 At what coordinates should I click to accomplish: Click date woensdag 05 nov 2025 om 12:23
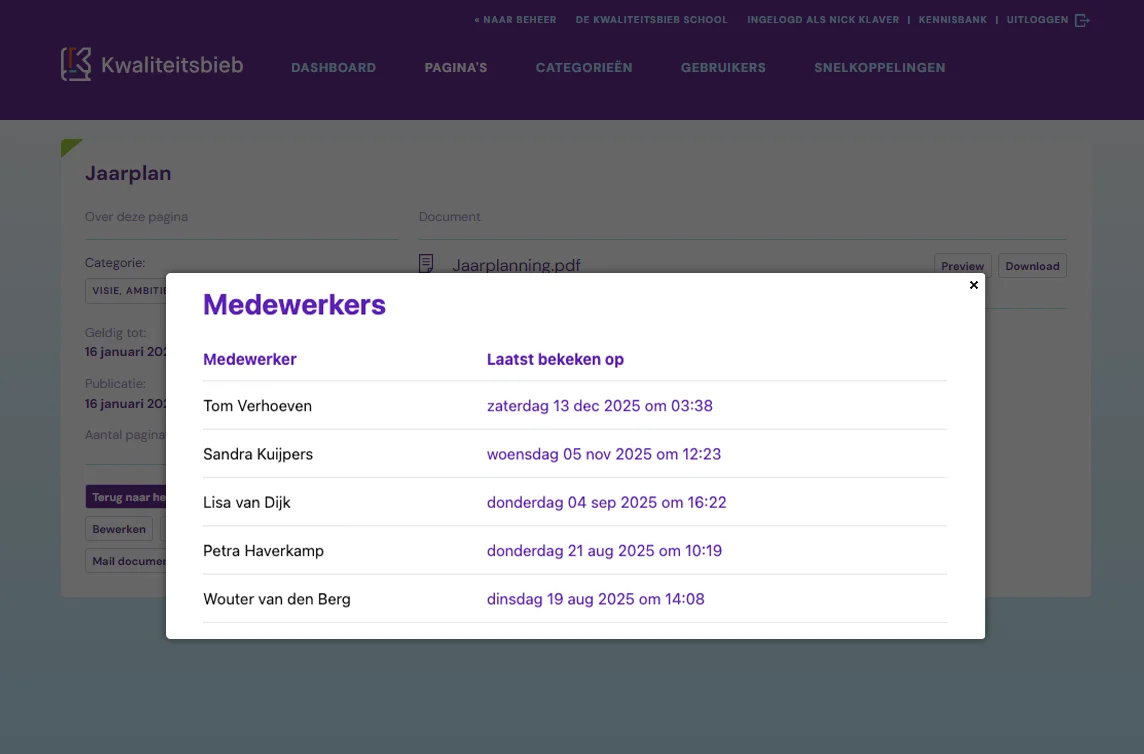point(604,454)
